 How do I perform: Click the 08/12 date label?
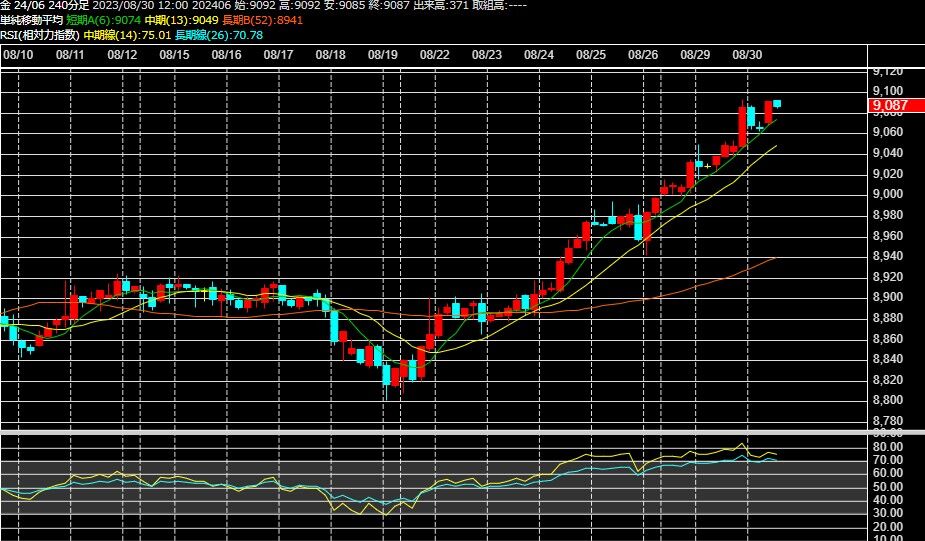tap(122, 55)
